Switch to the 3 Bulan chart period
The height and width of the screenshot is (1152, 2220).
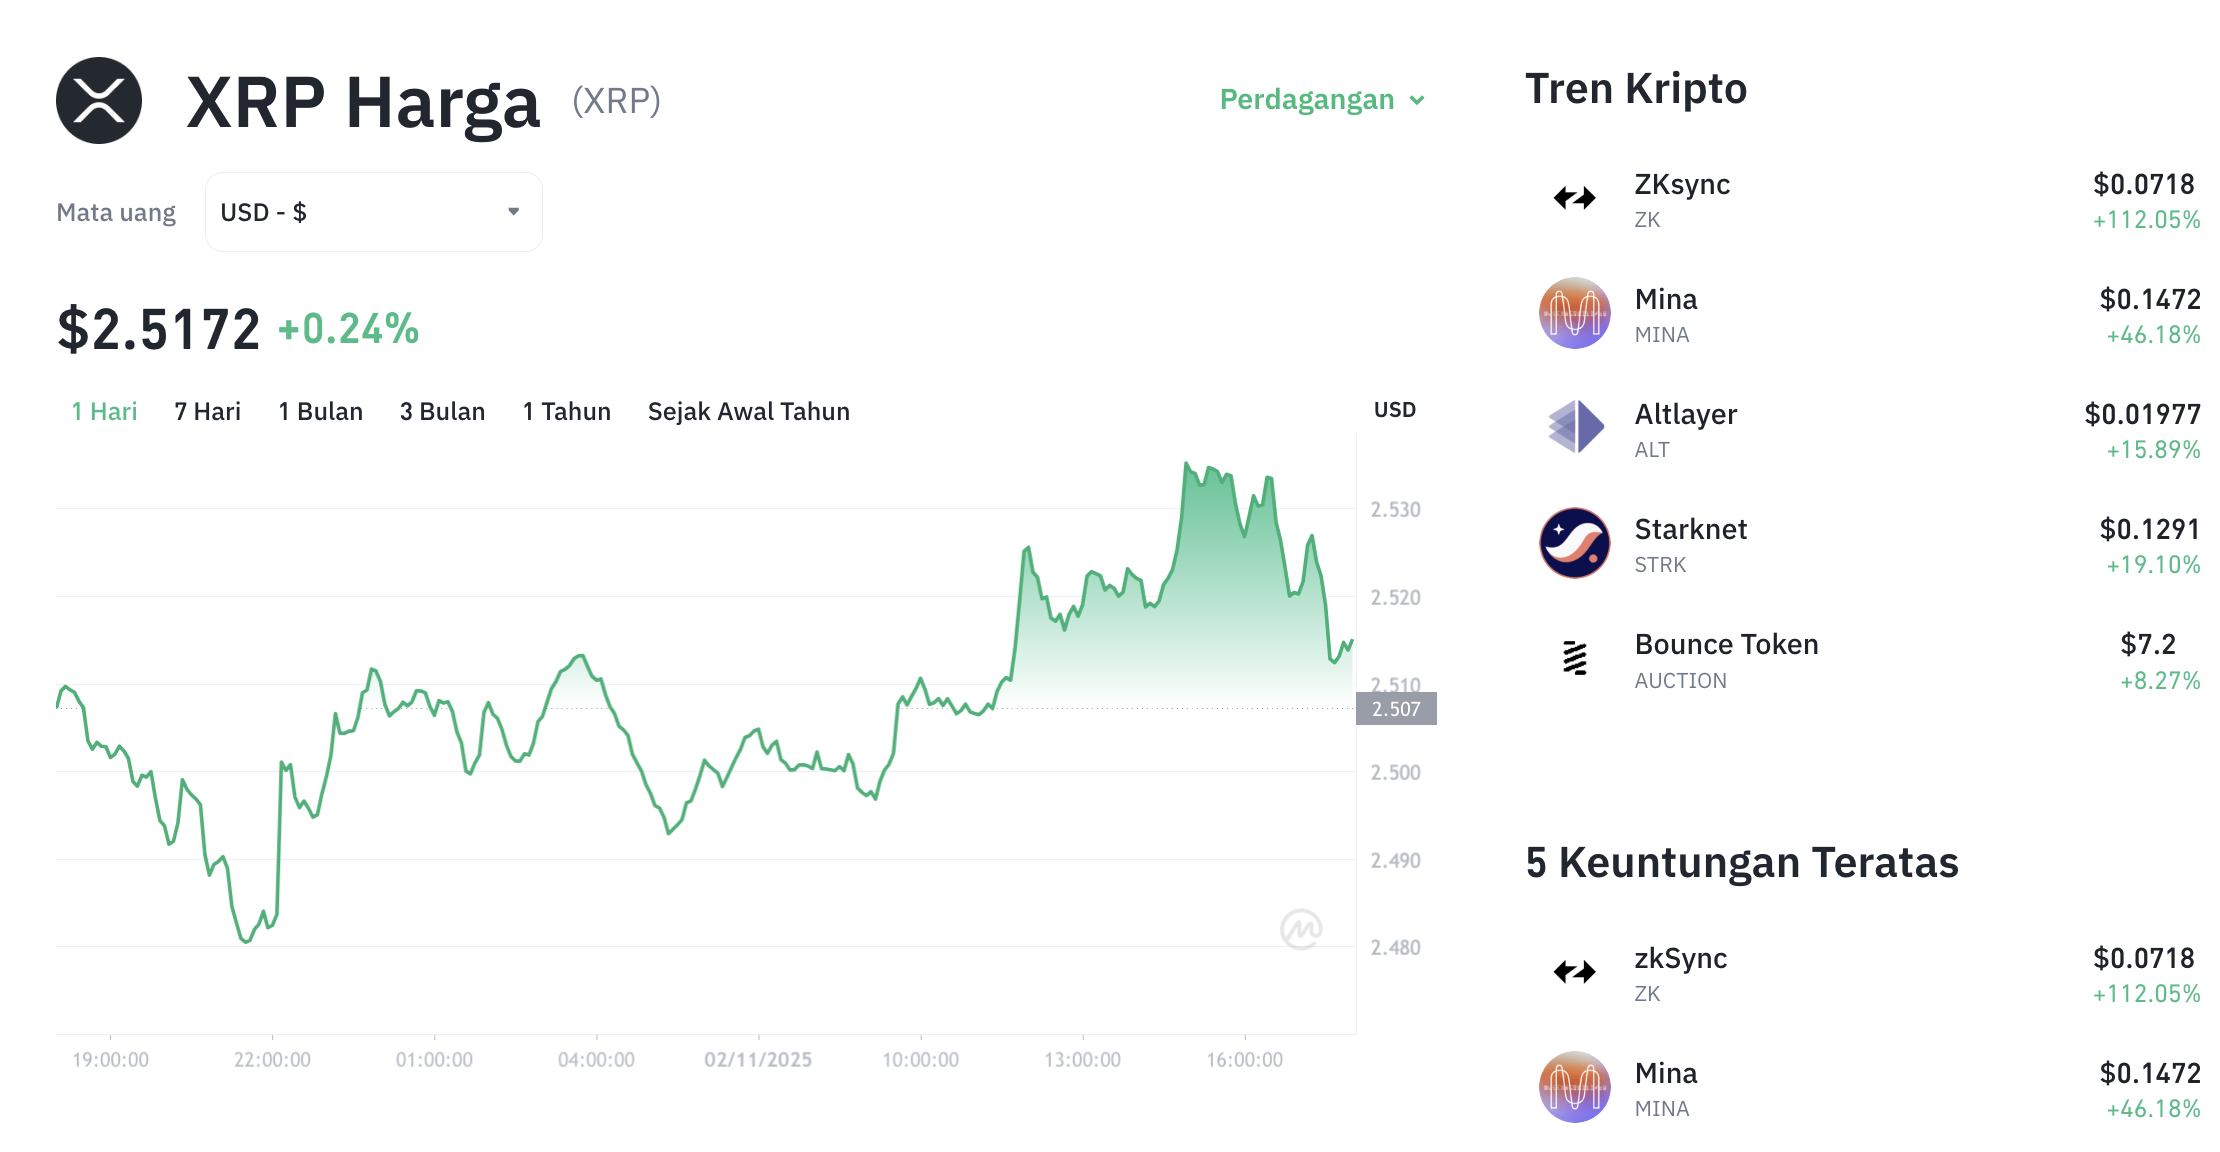442,410
